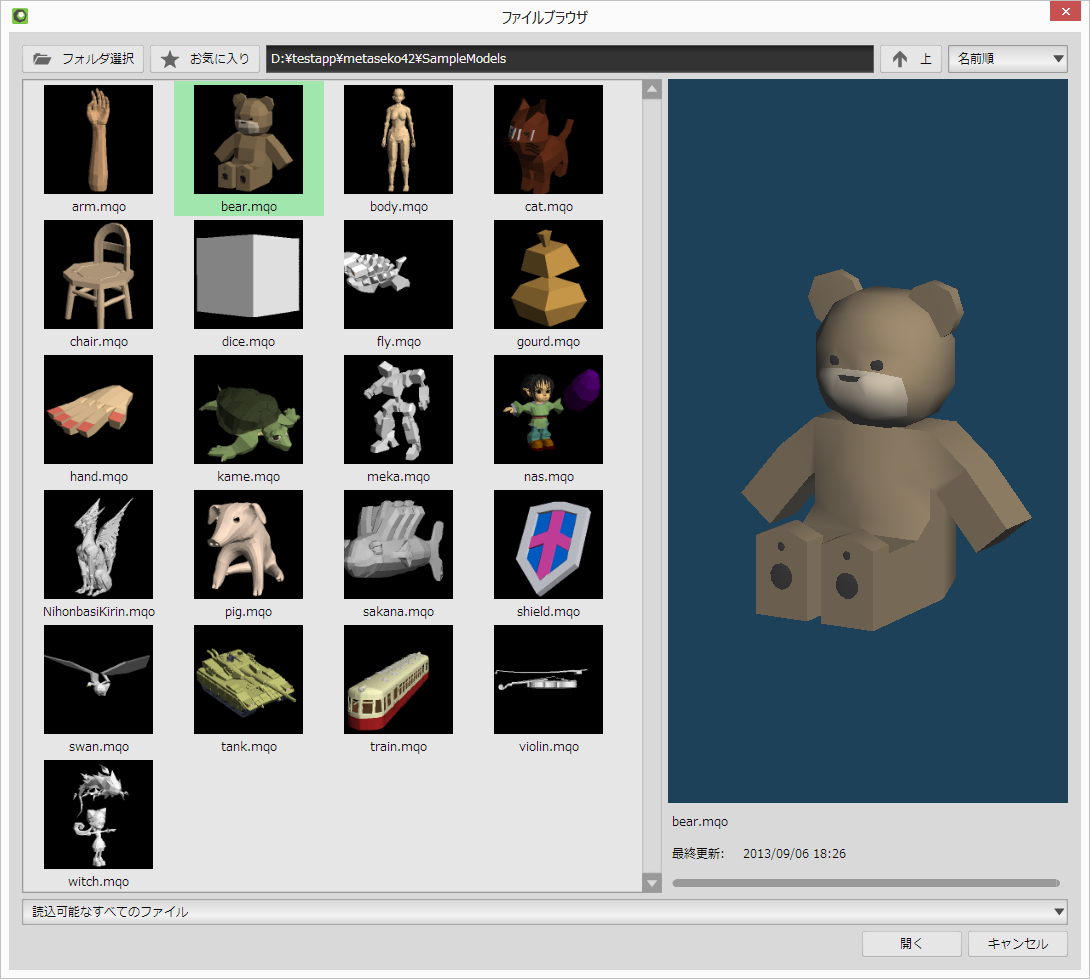
Task: Select the arm.mqo thumbnail
Action: click(x=99, y=140)
